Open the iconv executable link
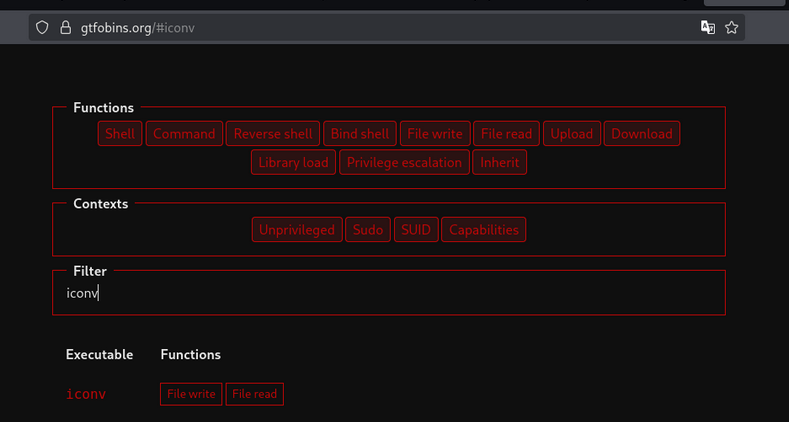The height and width of the screenshot is (422, 789). (x=86, y=394)
